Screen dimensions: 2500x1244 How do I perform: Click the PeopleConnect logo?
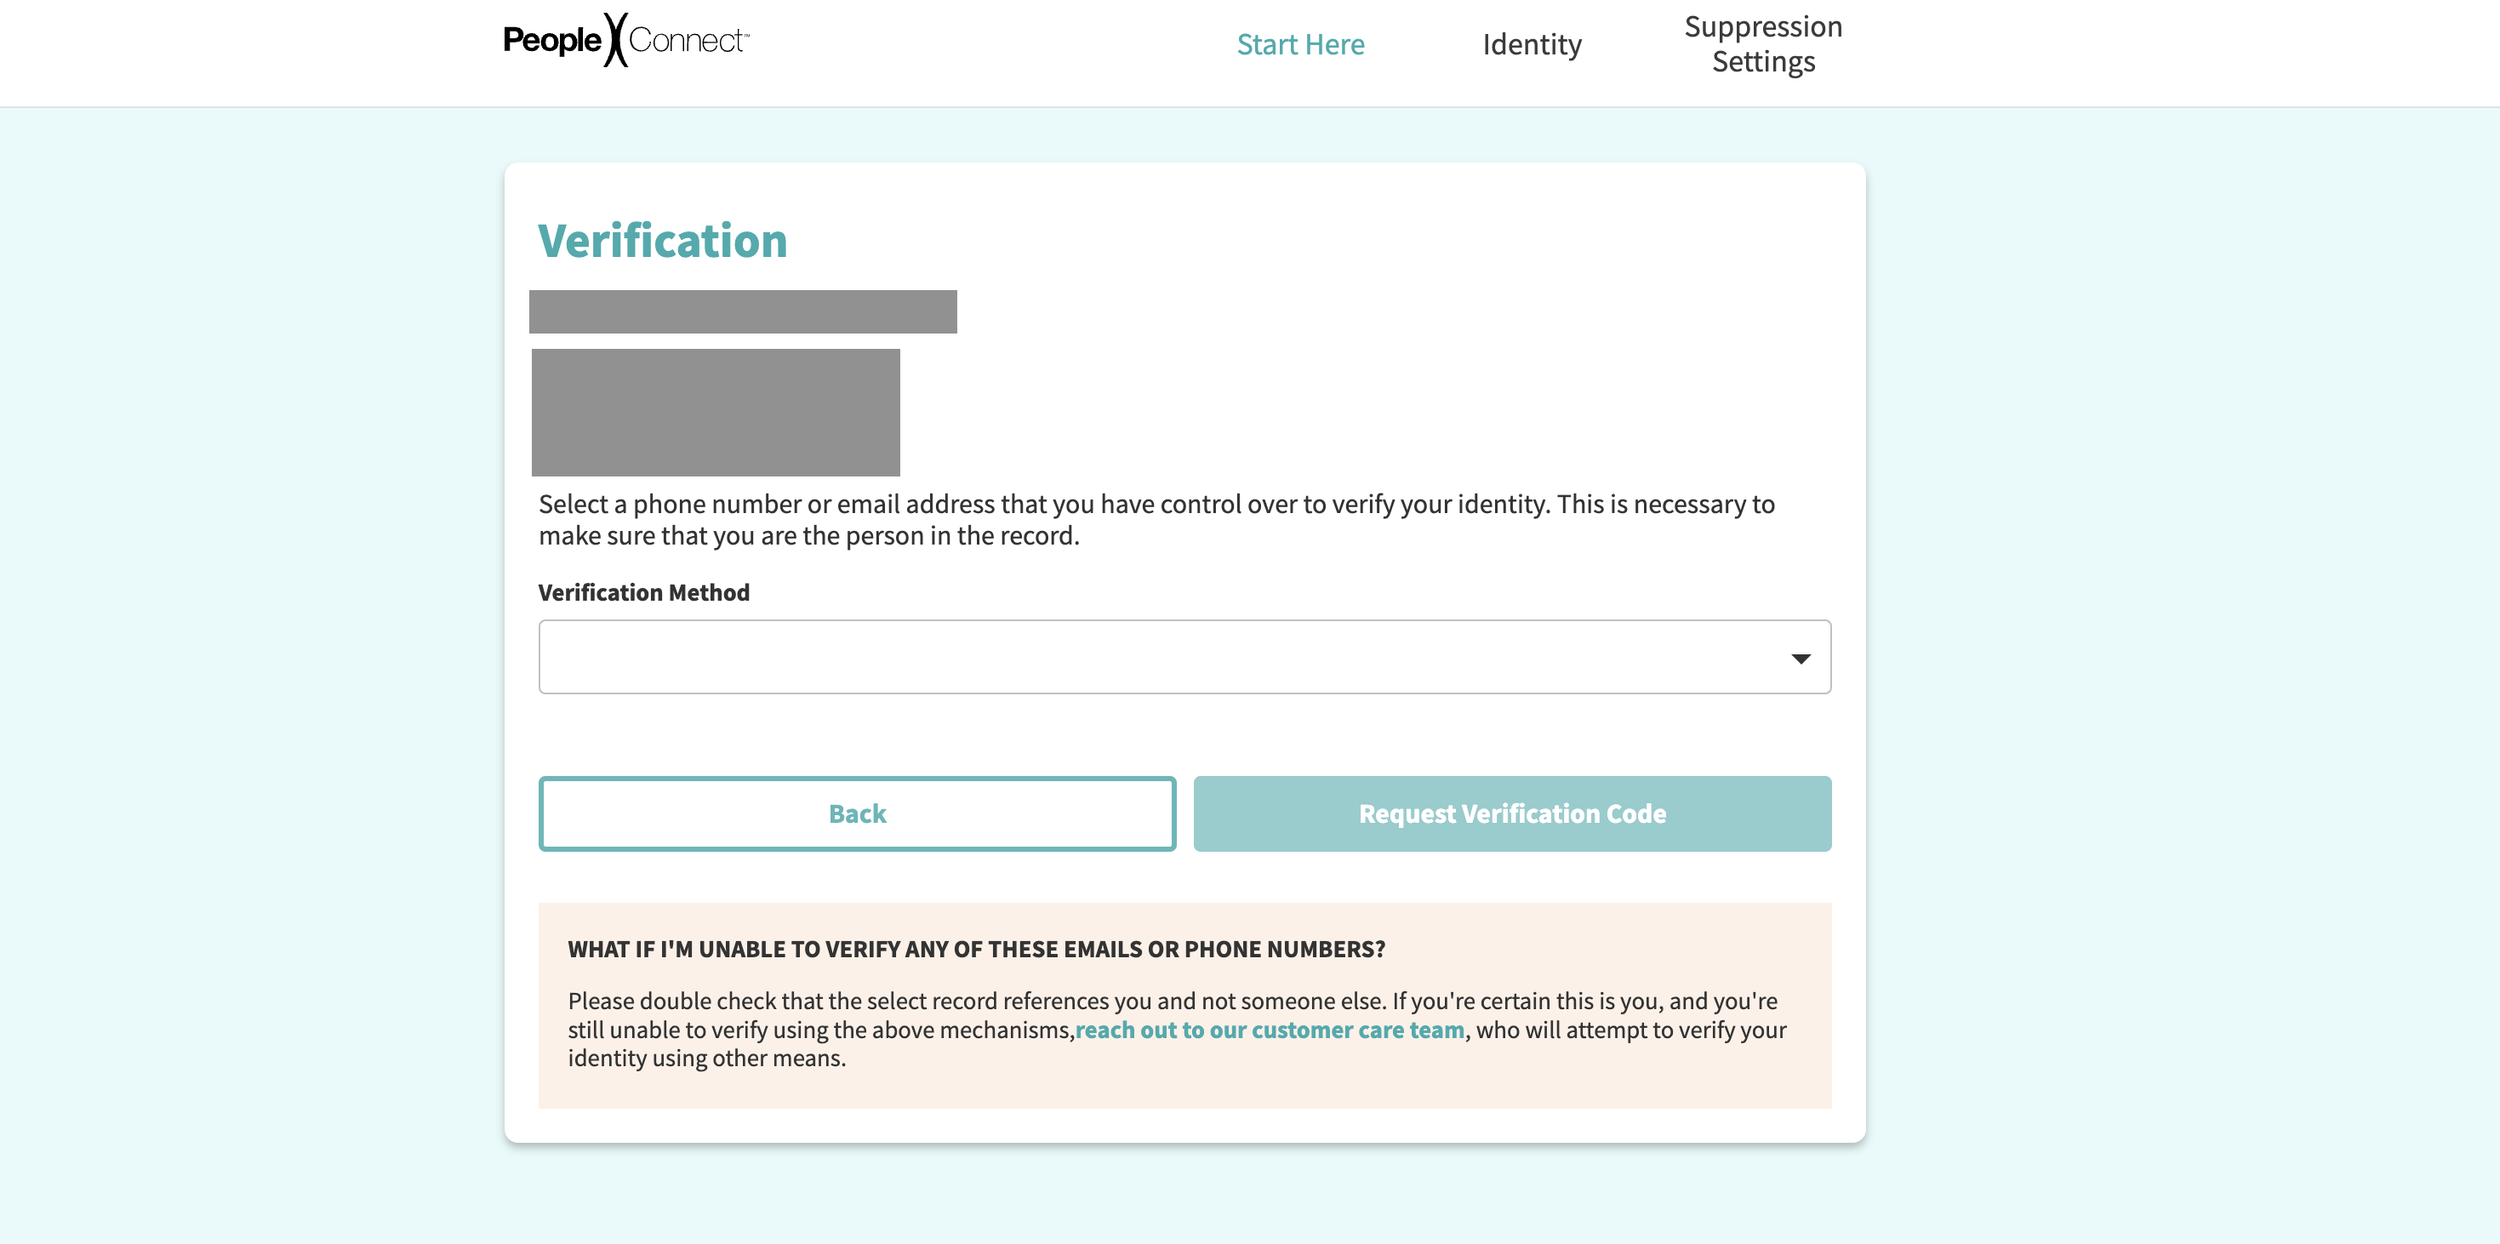(x=626, y=40)
